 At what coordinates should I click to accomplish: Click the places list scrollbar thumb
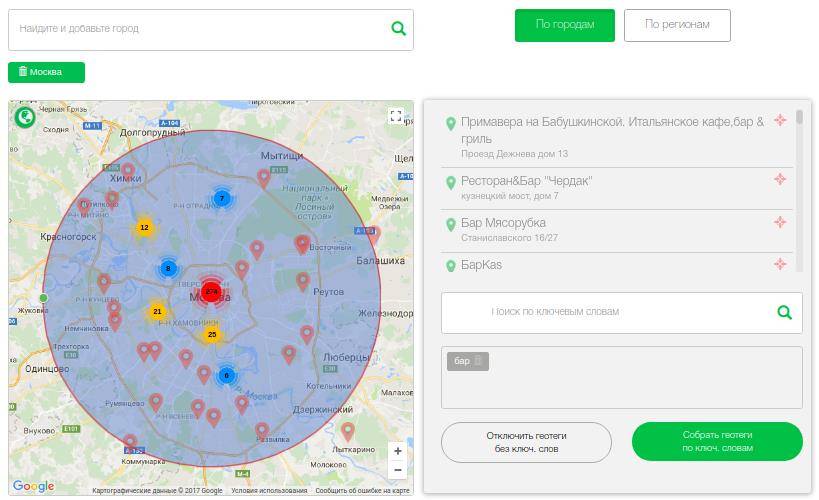tap(799, 117)
